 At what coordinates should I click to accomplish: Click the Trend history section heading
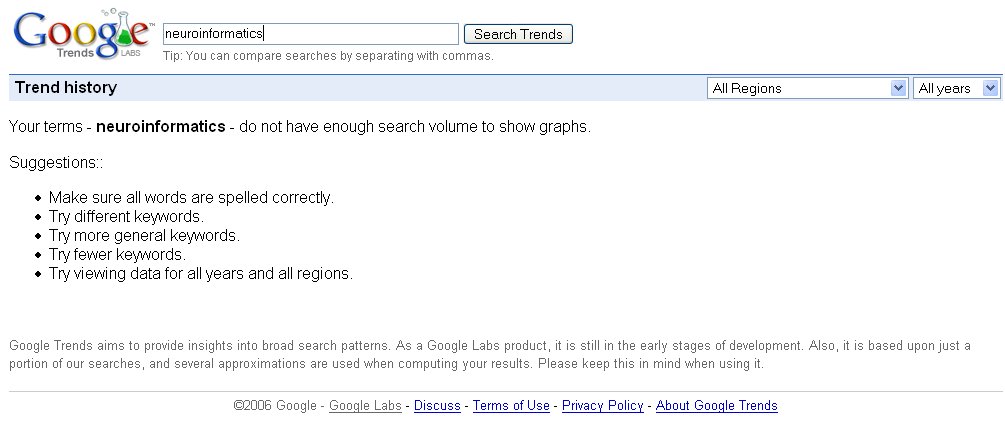pos(66,88)
